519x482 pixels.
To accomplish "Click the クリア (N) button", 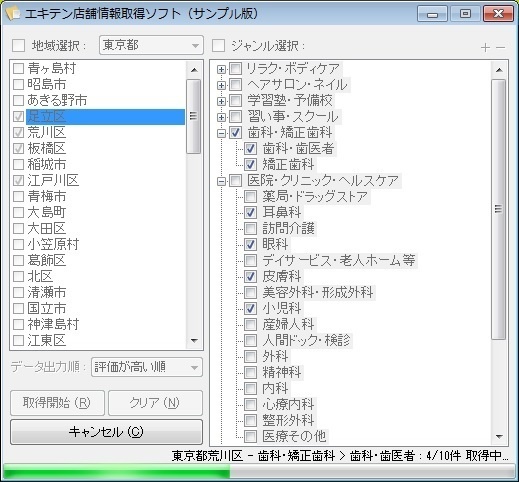I will point(155,403).
